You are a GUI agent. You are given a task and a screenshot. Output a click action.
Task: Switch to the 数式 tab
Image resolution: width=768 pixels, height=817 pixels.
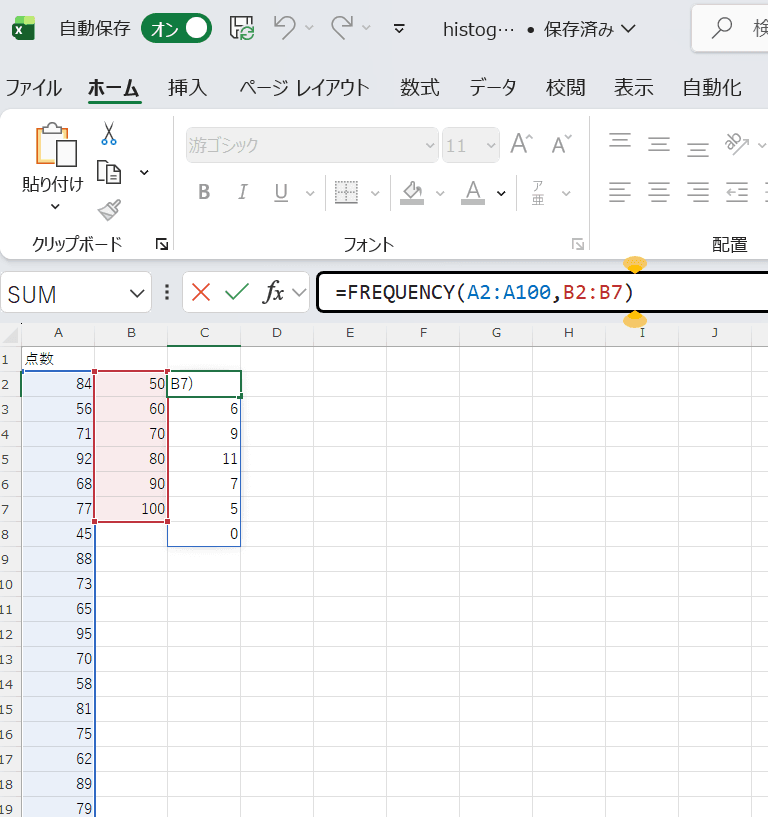point(419,88)
